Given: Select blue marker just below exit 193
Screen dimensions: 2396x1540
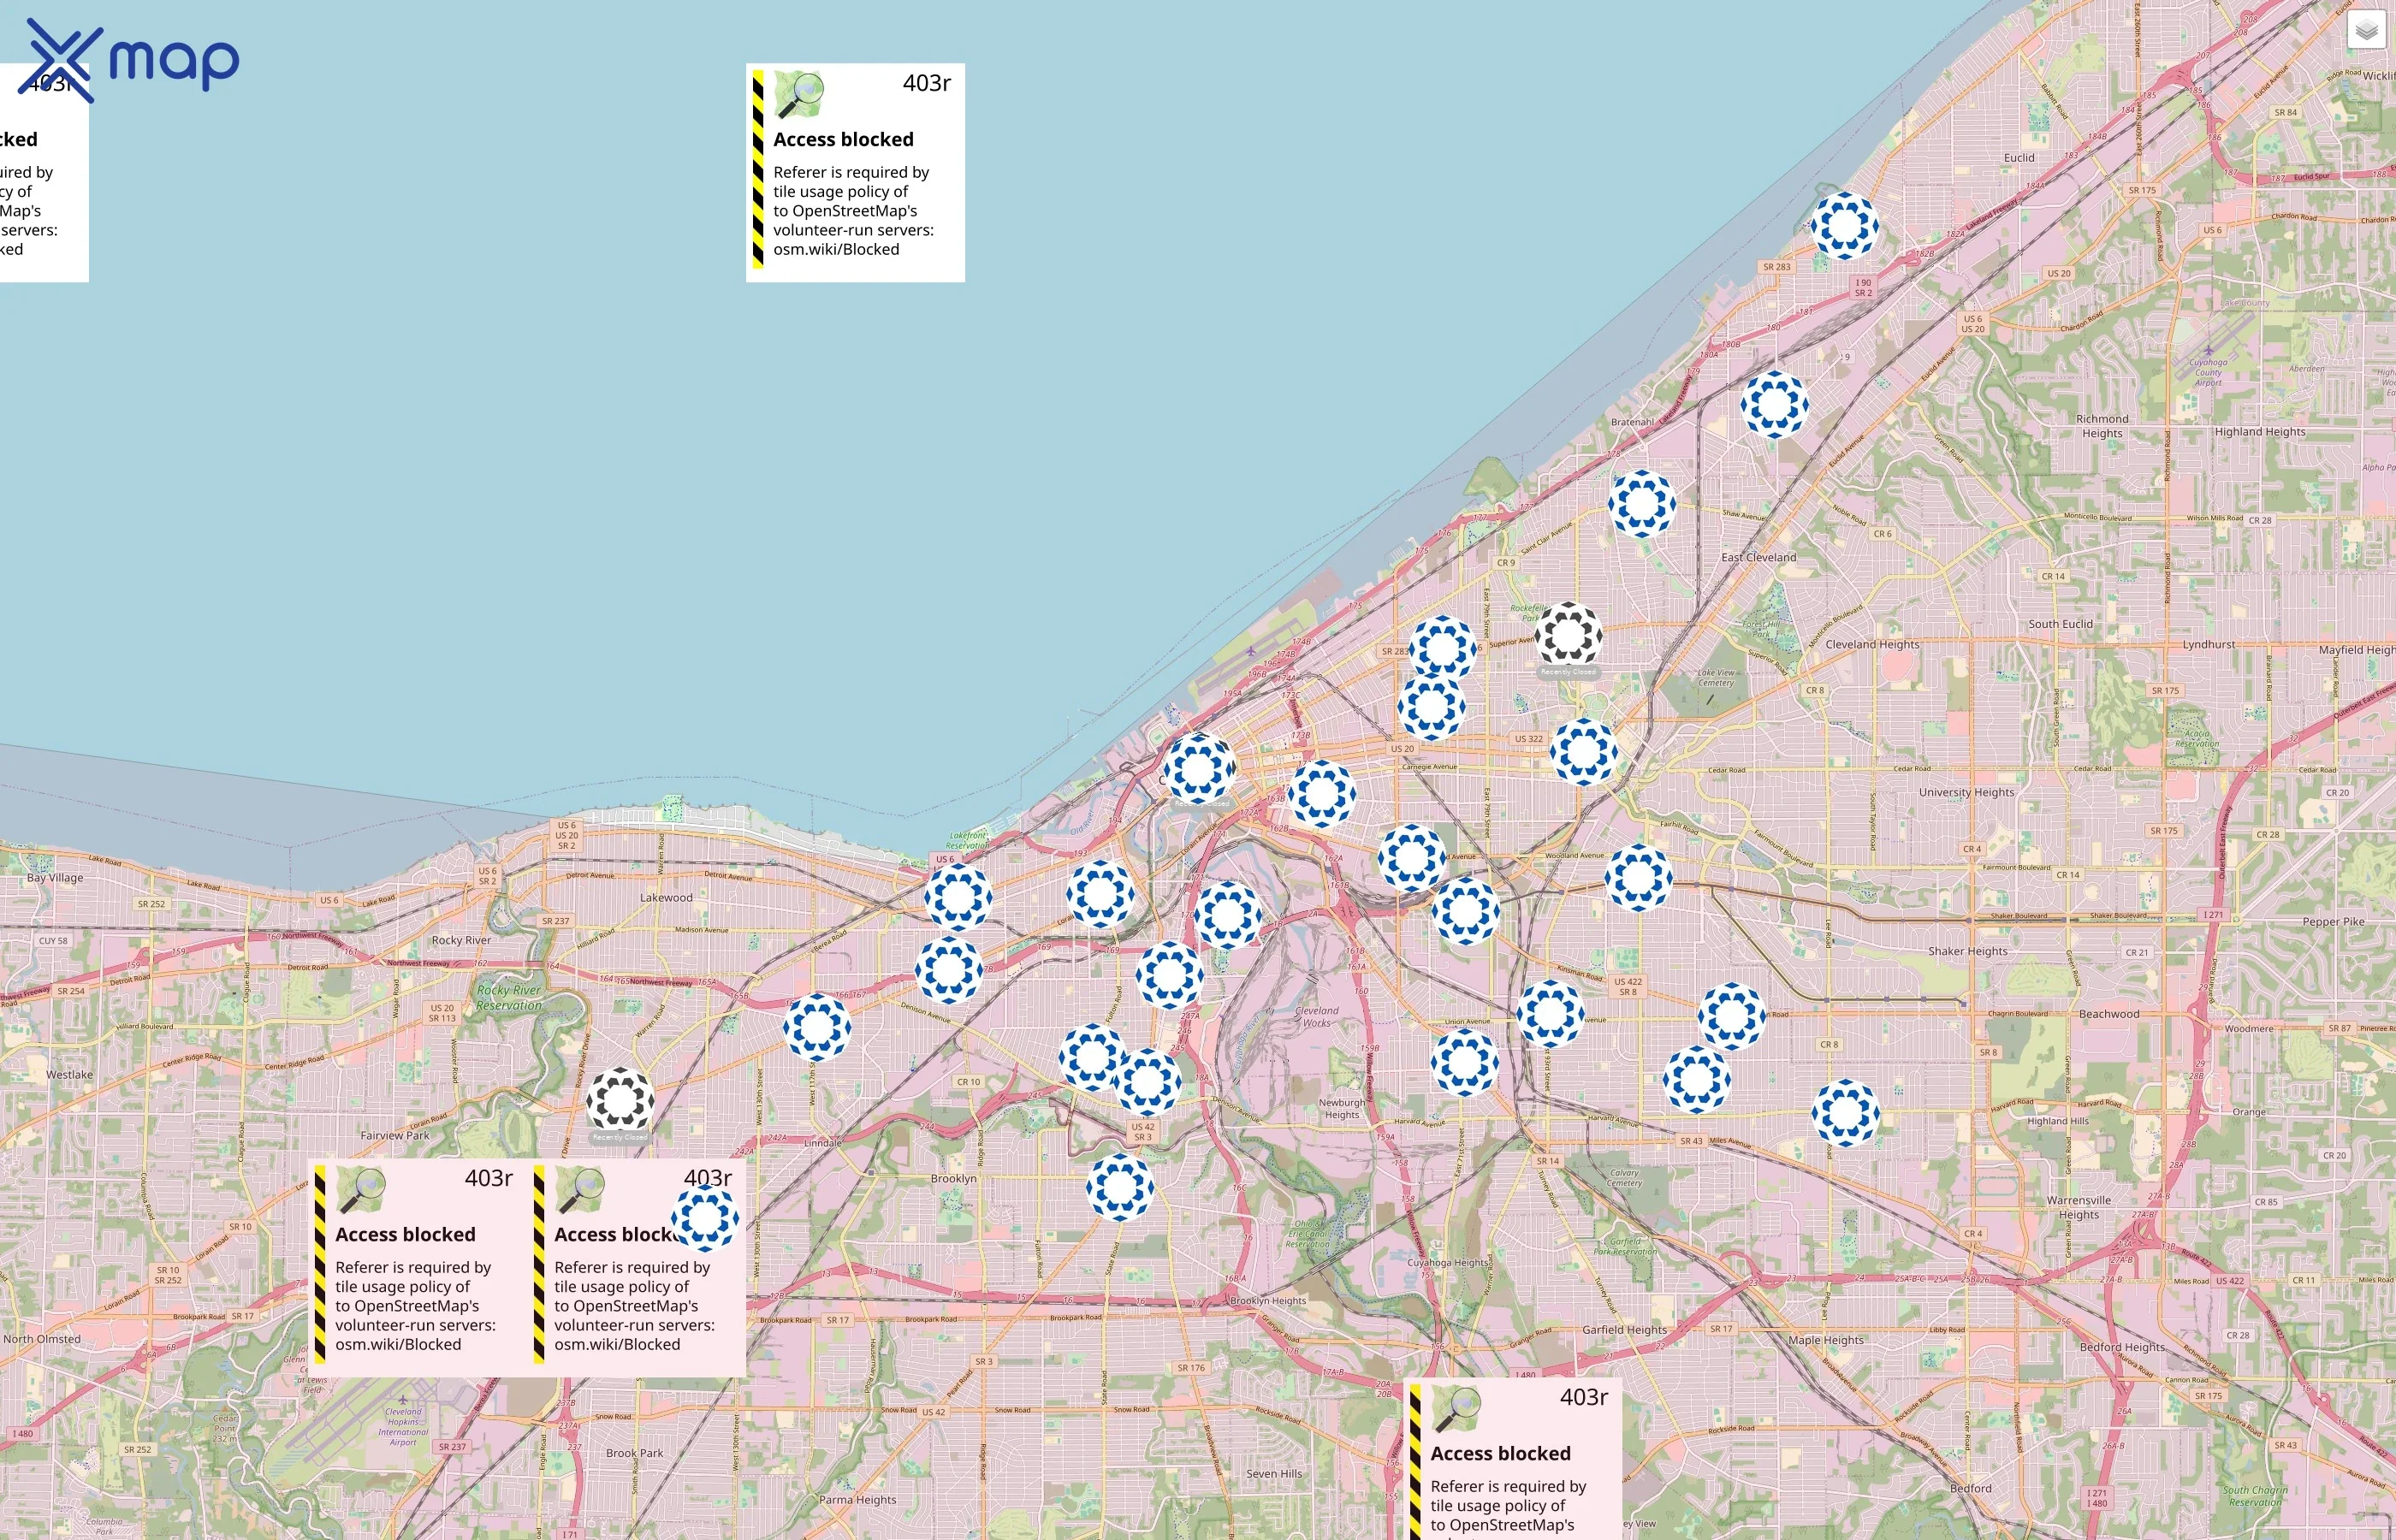Looking at the screenshot, I should (1100, 894).
